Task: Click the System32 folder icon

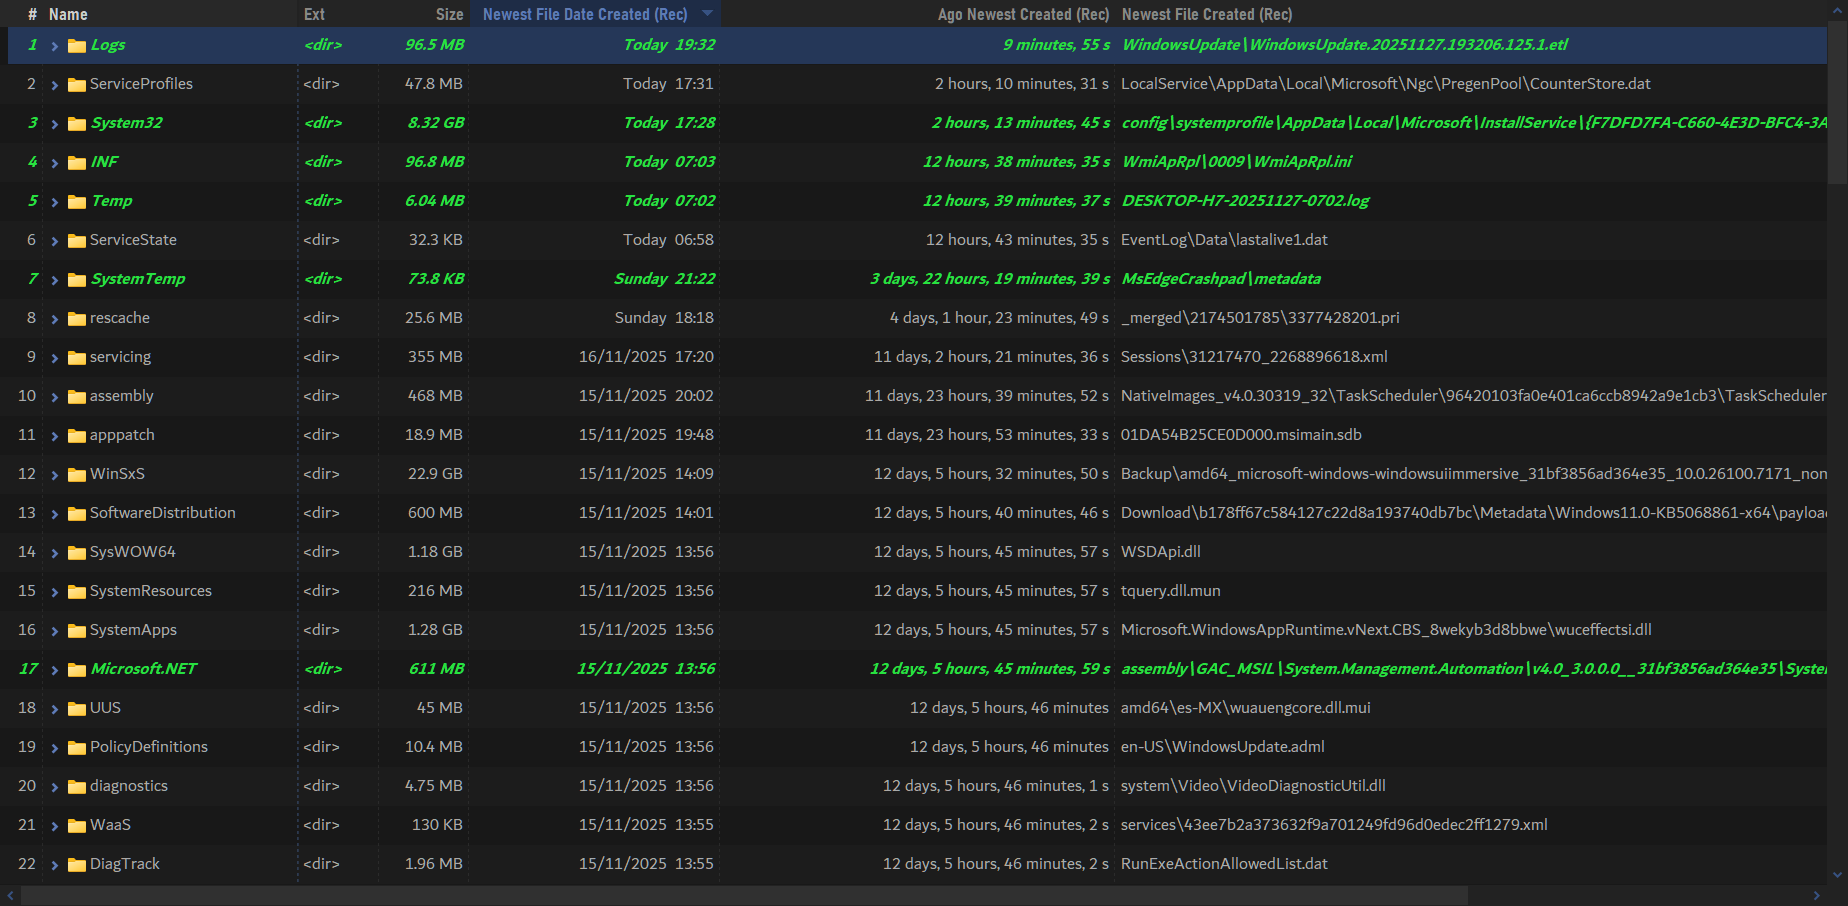Action: [x=76, y=124]
